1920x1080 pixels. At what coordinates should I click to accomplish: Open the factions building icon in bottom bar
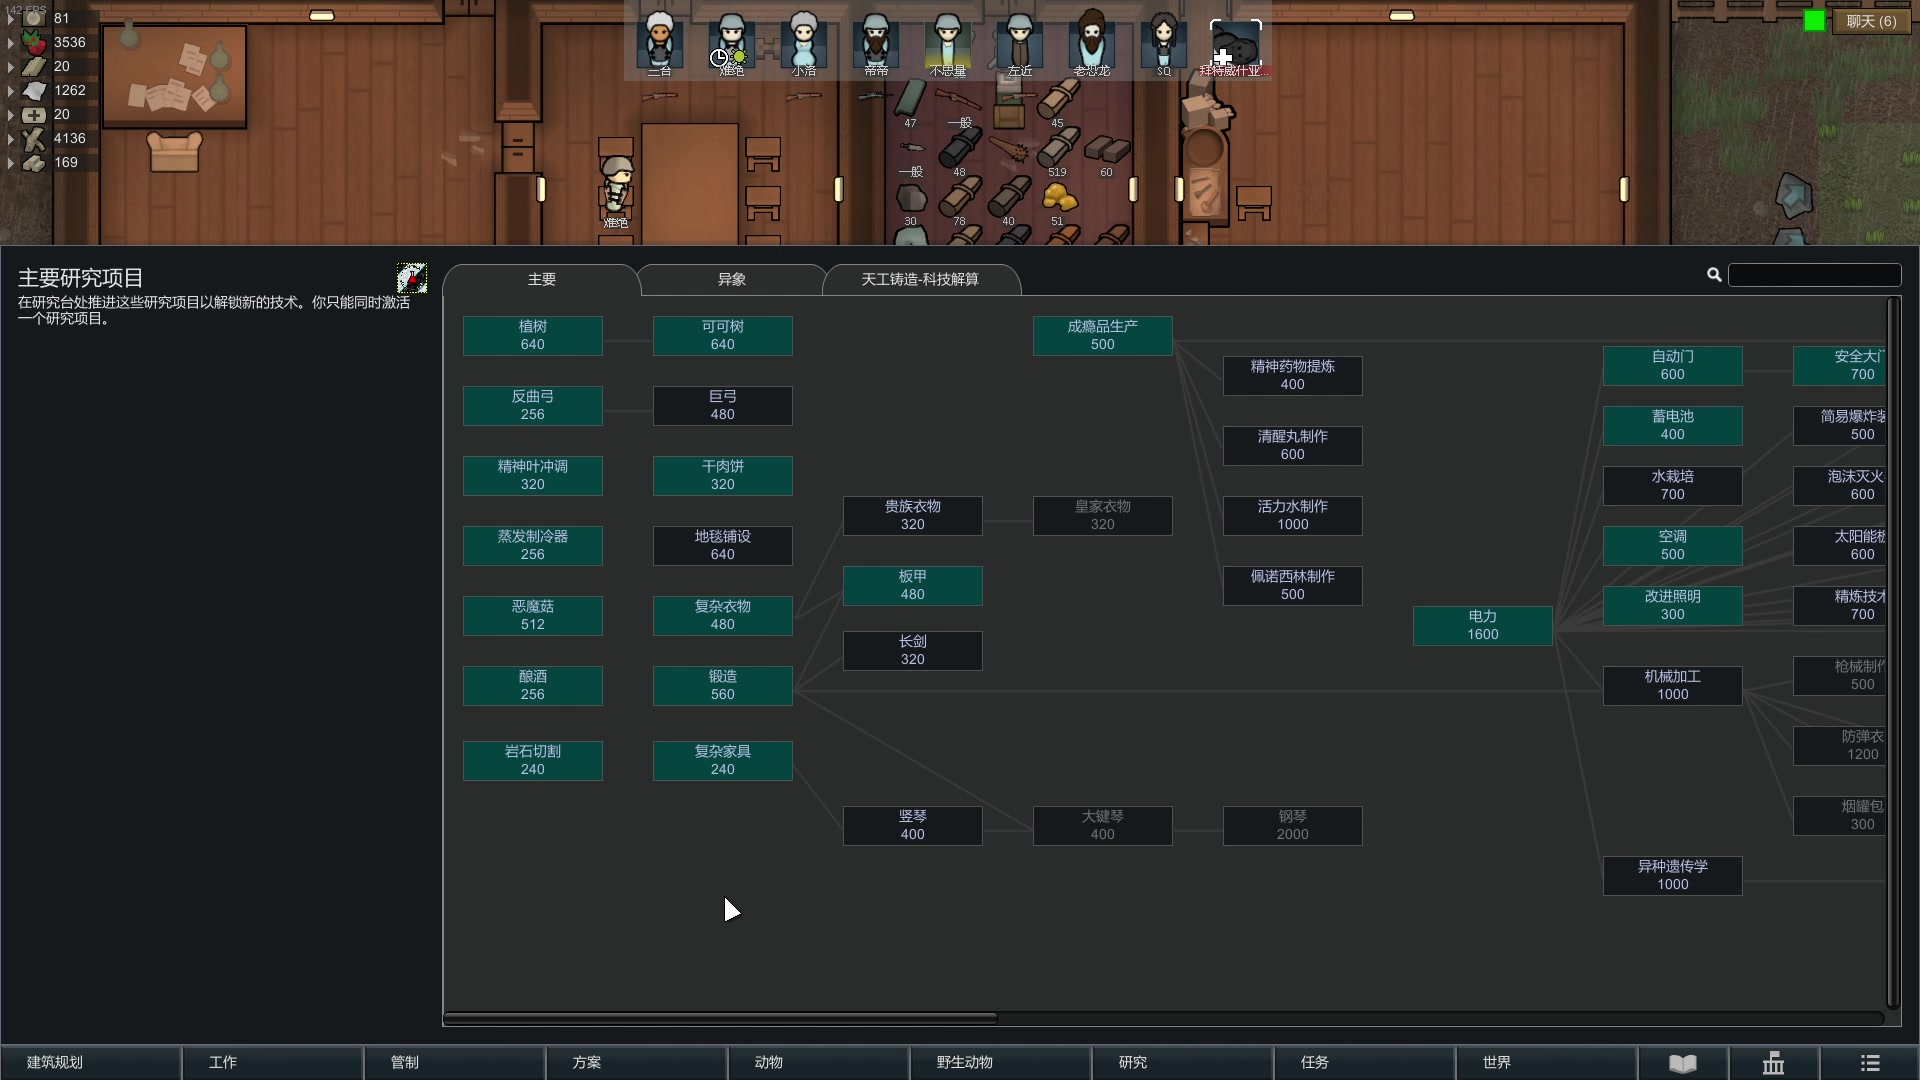pyautogui.click(x=1773, y=1062)
